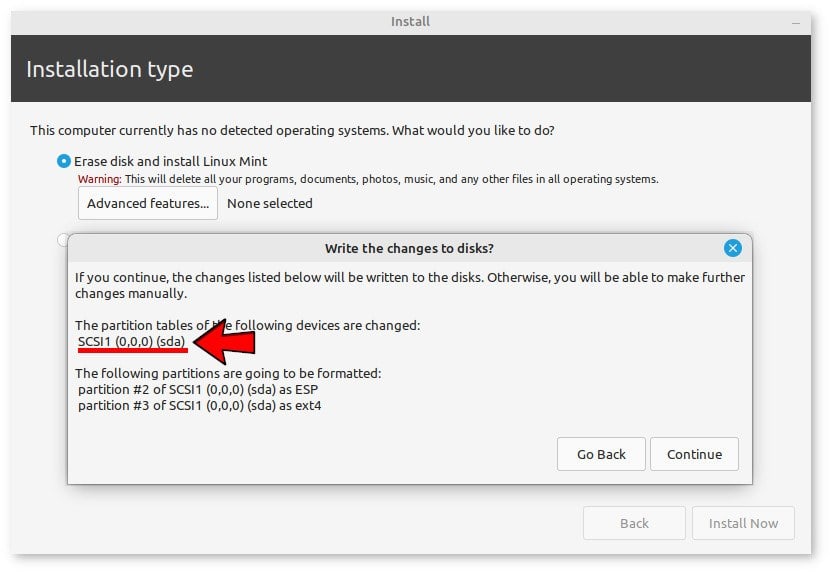The height and width of the screenshot is (573, 830).
Task: Click 'SCSI1 (0,0,0) (sda)' device text
Action: [131, 341]
